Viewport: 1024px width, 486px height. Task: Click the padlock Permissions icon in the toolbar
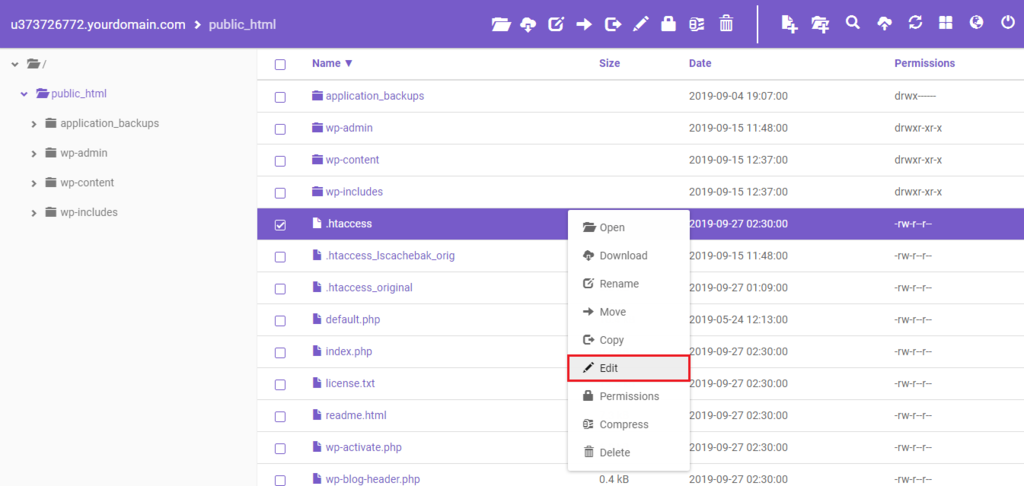click(x=668, y=23)
